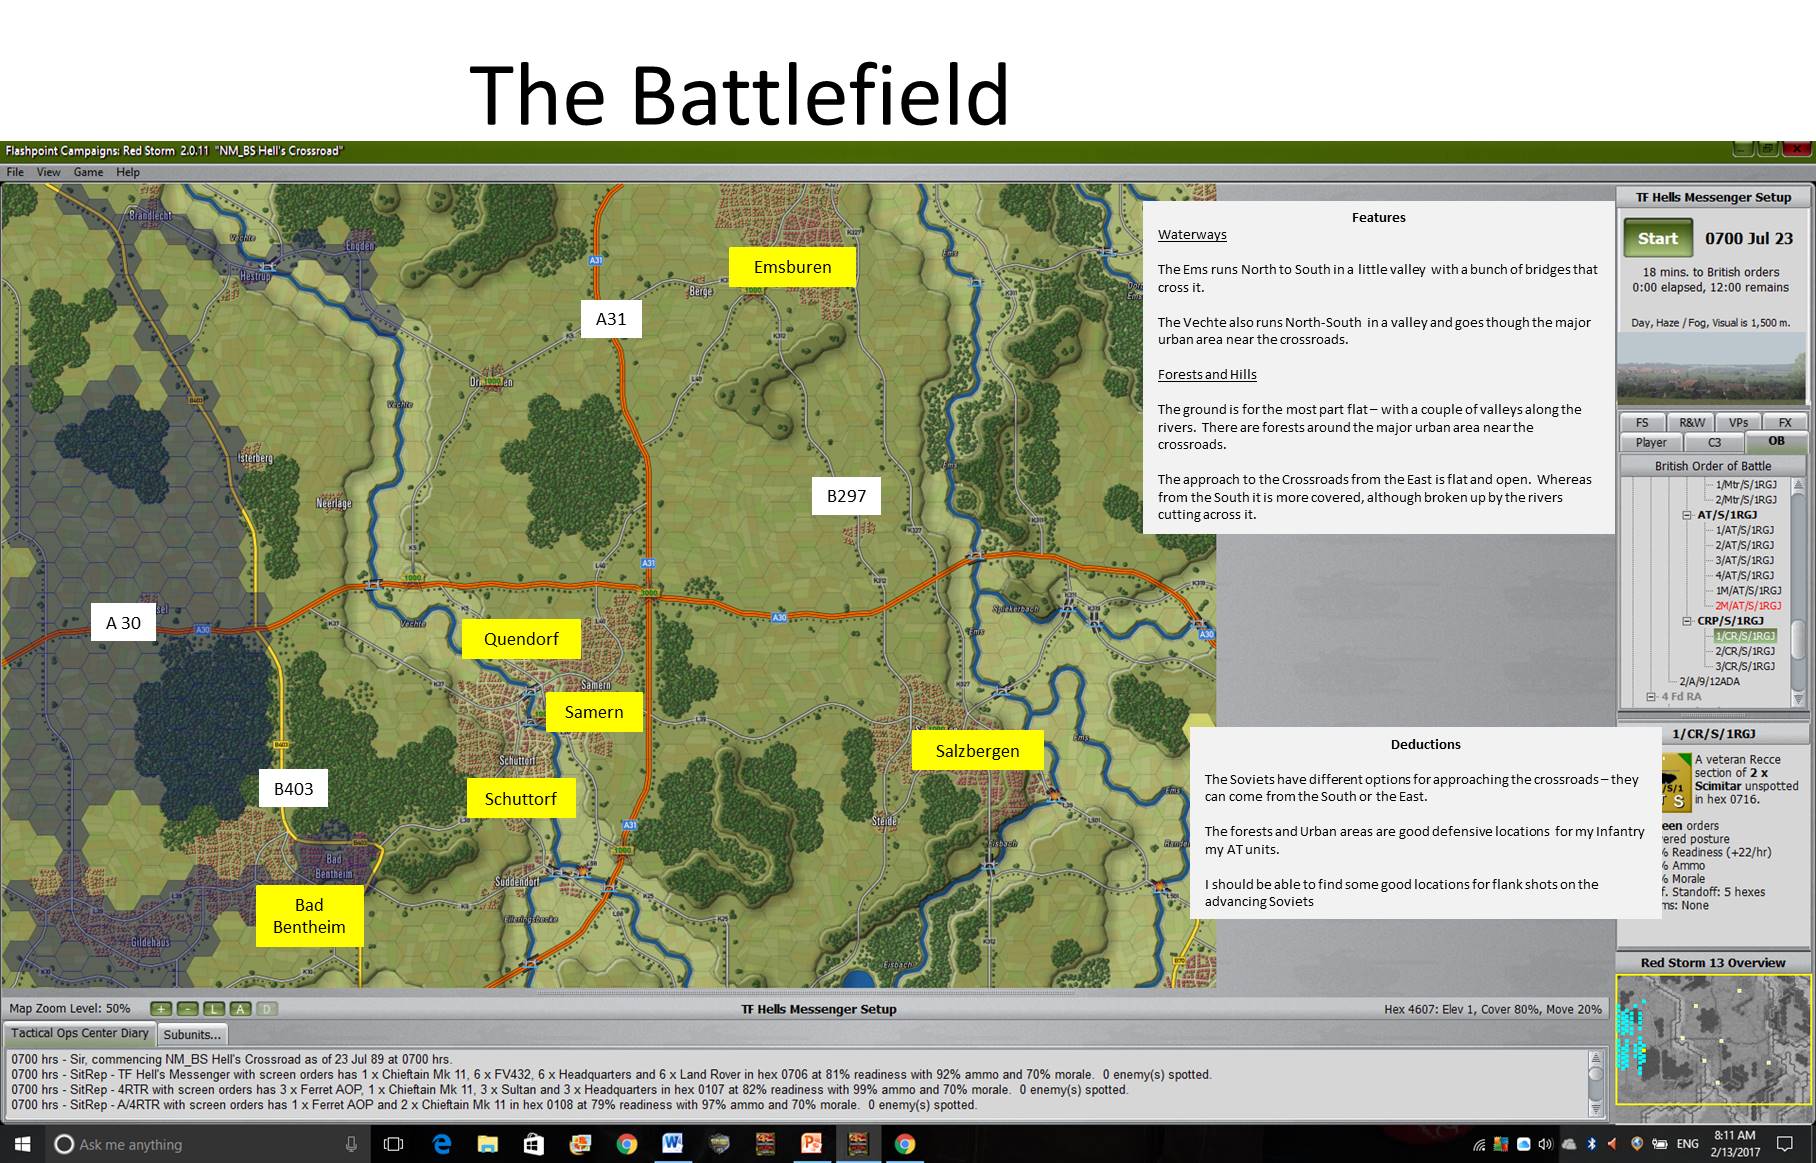Select unit 2/A/9/12ADA in the tree
1816x1163 pixels.
1709,682
